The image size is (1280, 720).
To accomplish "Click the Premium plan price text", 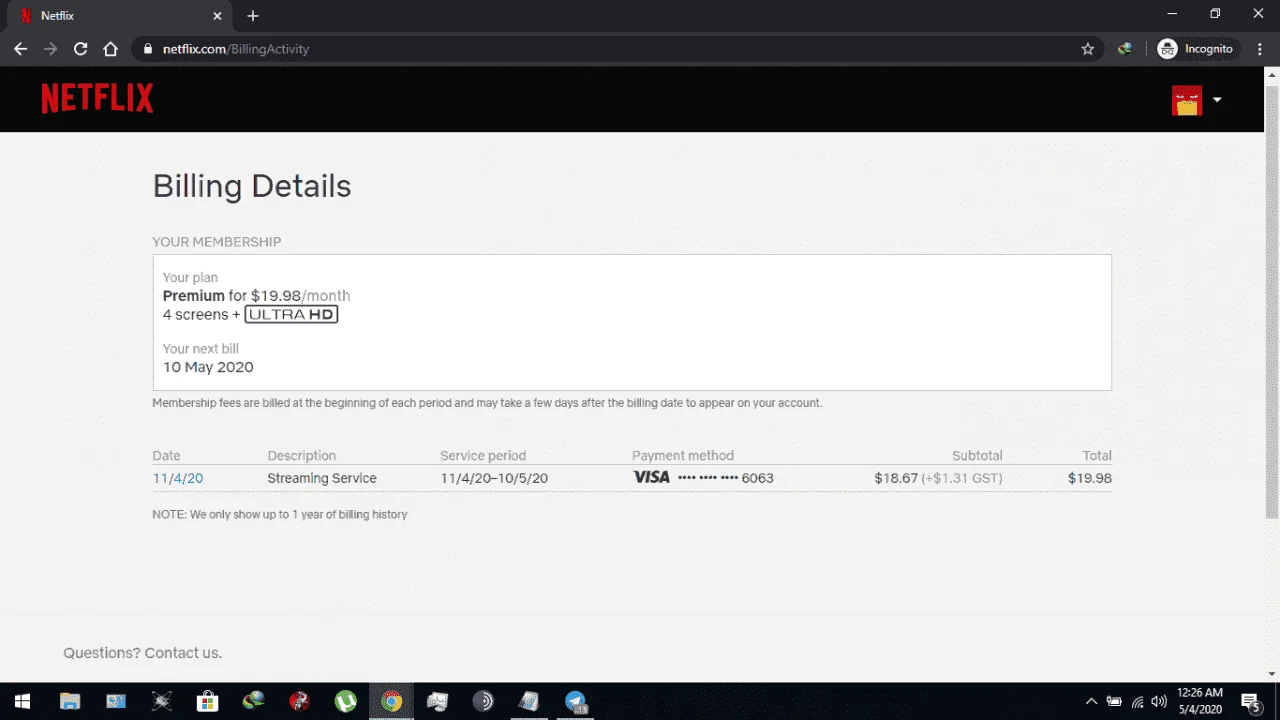I will [257, 296].
